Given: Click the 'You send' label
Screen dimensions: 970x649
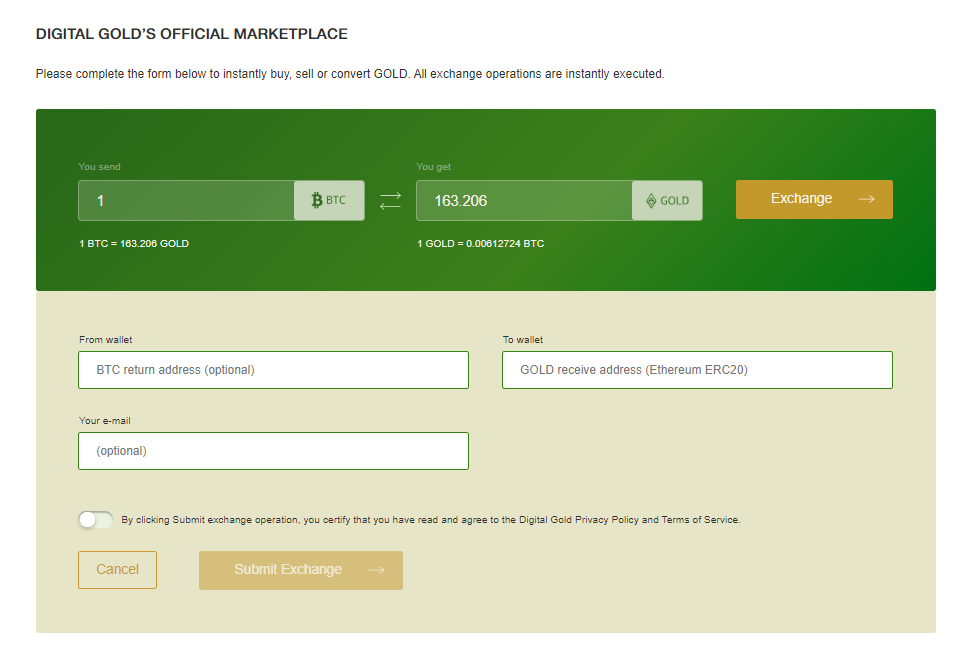Looking at the screenshot, I should click(100, 166).
